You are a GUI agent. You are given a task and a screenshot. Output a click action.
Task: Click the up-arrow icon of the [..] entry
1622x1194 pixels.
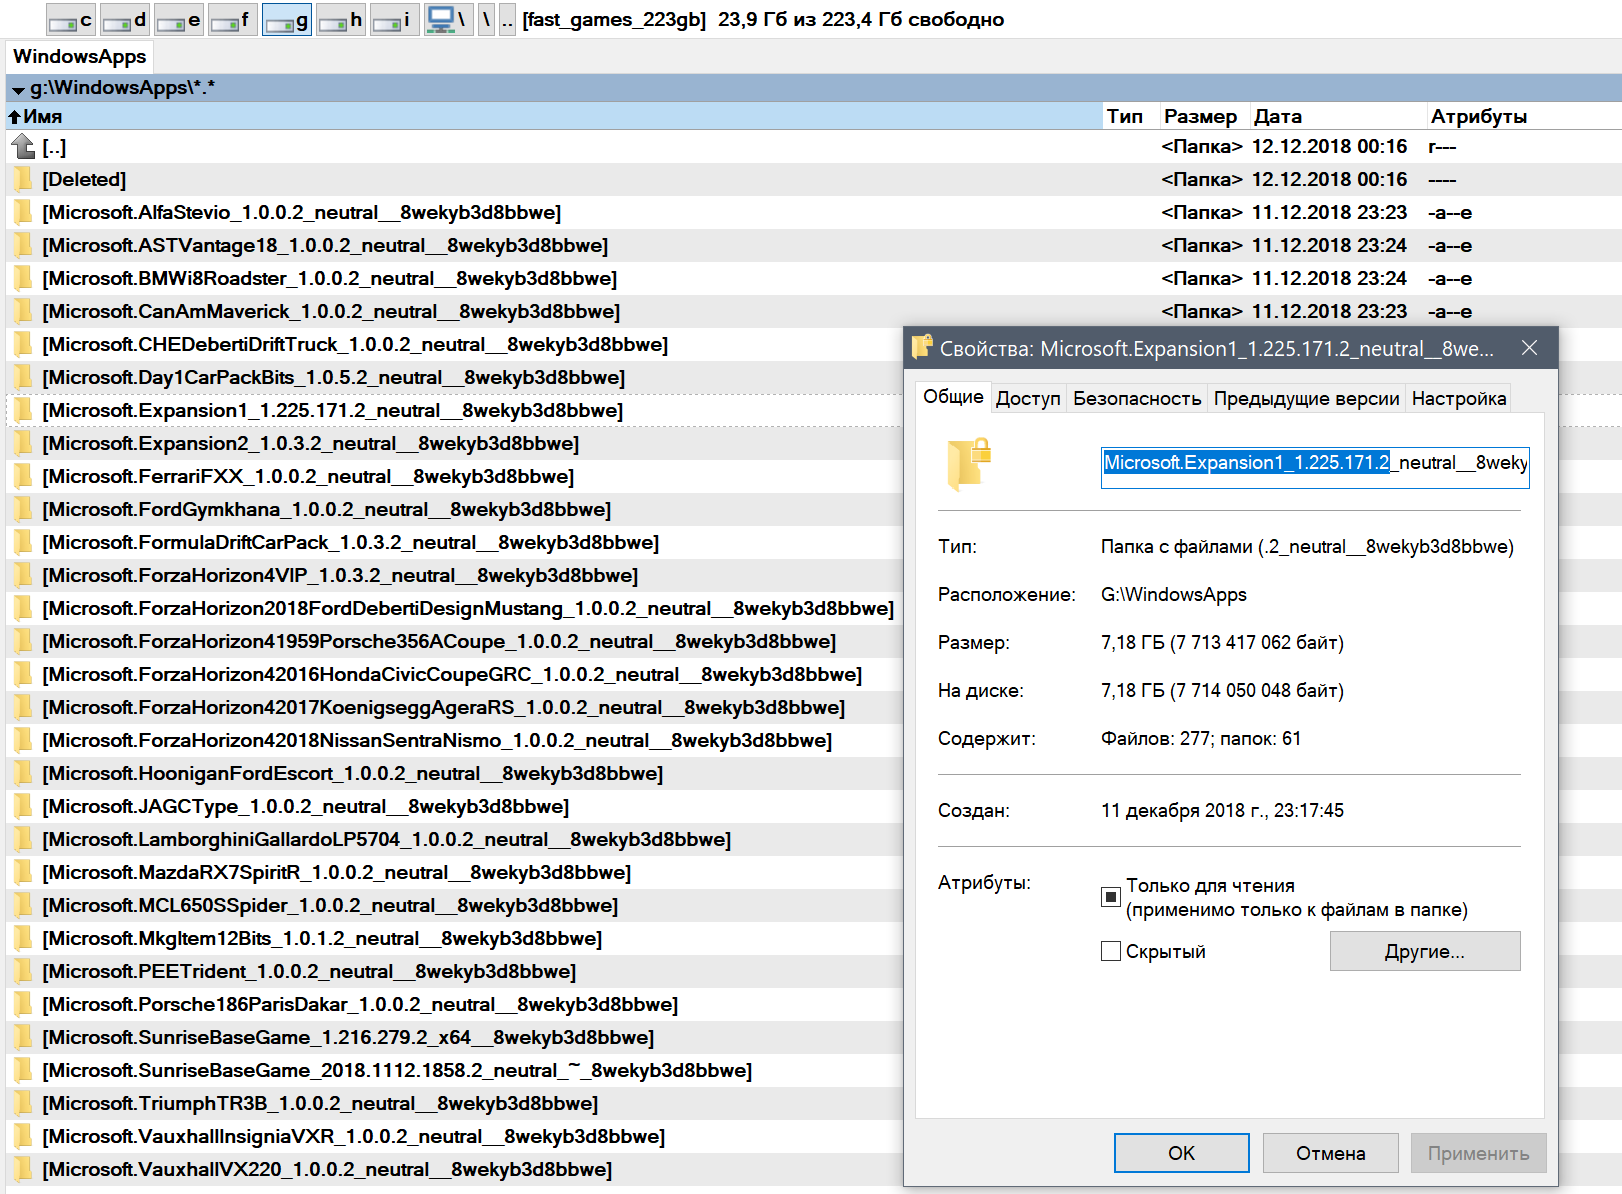click(x=23, y=147)
